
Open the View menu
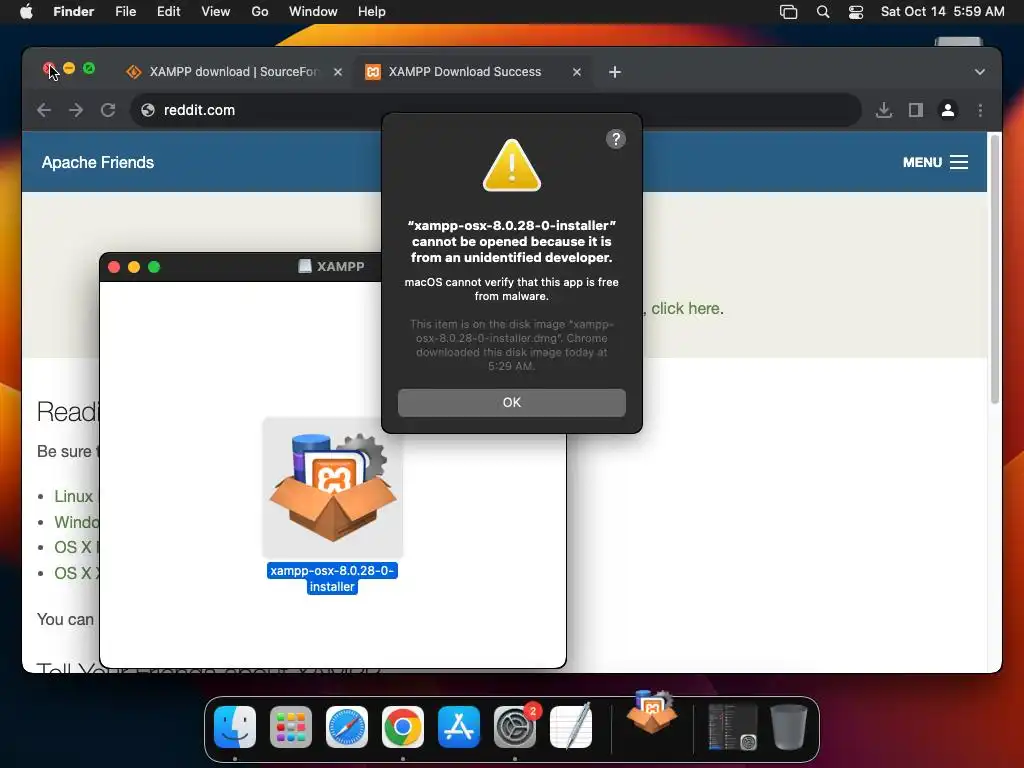click(x=216, y=12)
